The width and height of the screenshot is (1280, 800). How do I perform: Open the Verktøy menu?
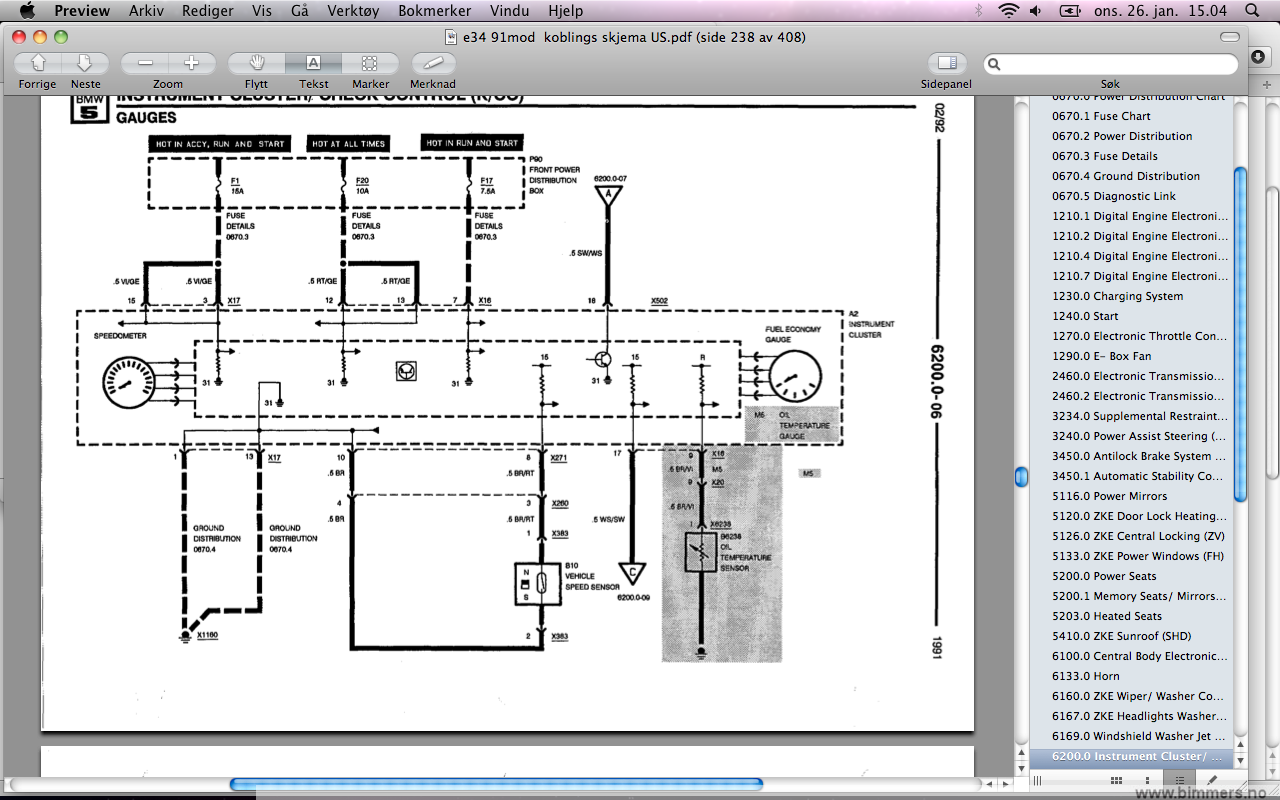coord(355,10)
